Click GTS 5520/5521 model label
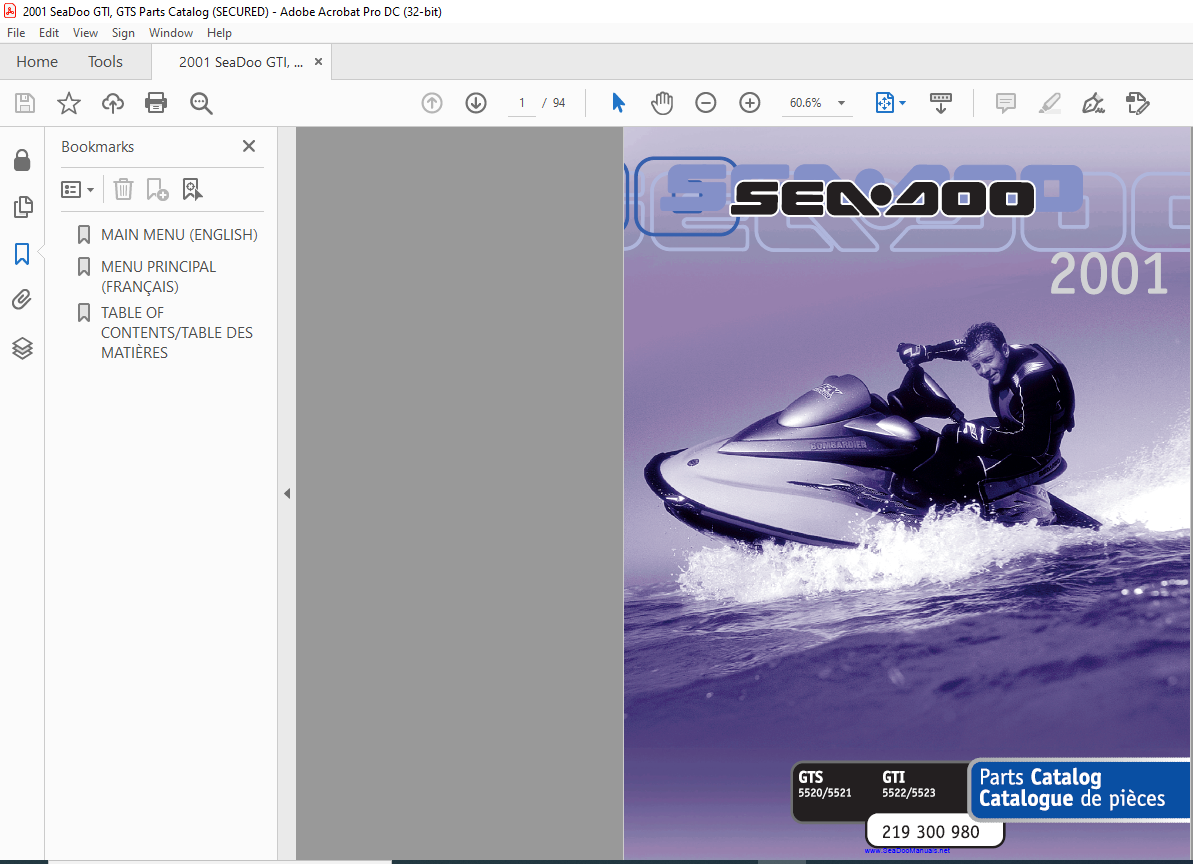The height and width of the screenshot is (864, 1193). [825, 784]
